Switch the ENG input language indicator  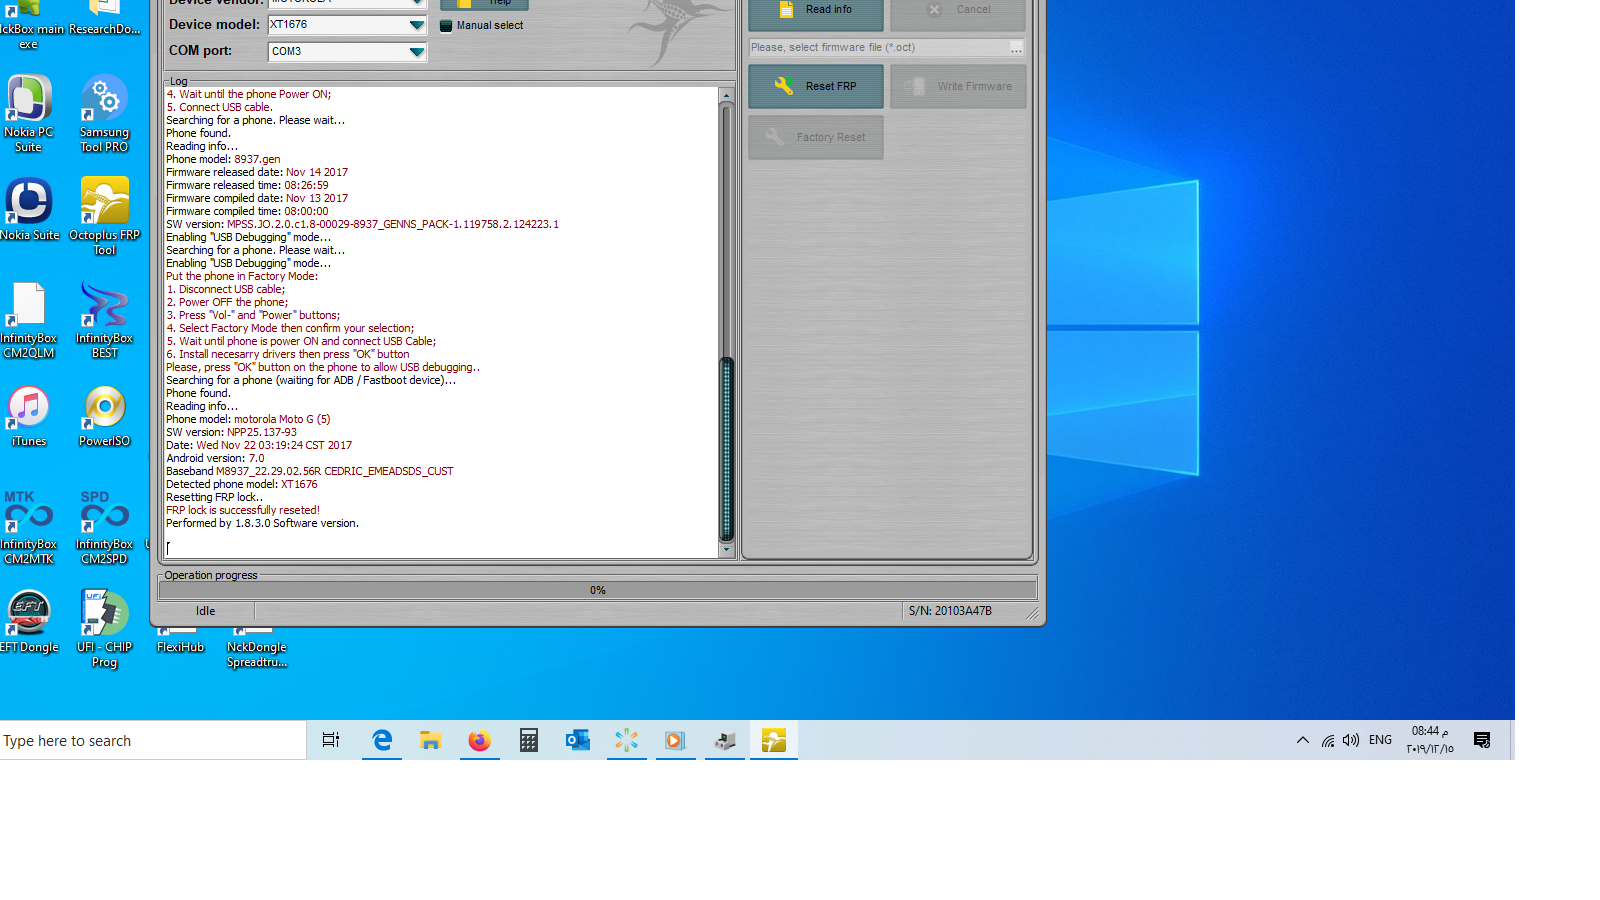coord(1380,740)
